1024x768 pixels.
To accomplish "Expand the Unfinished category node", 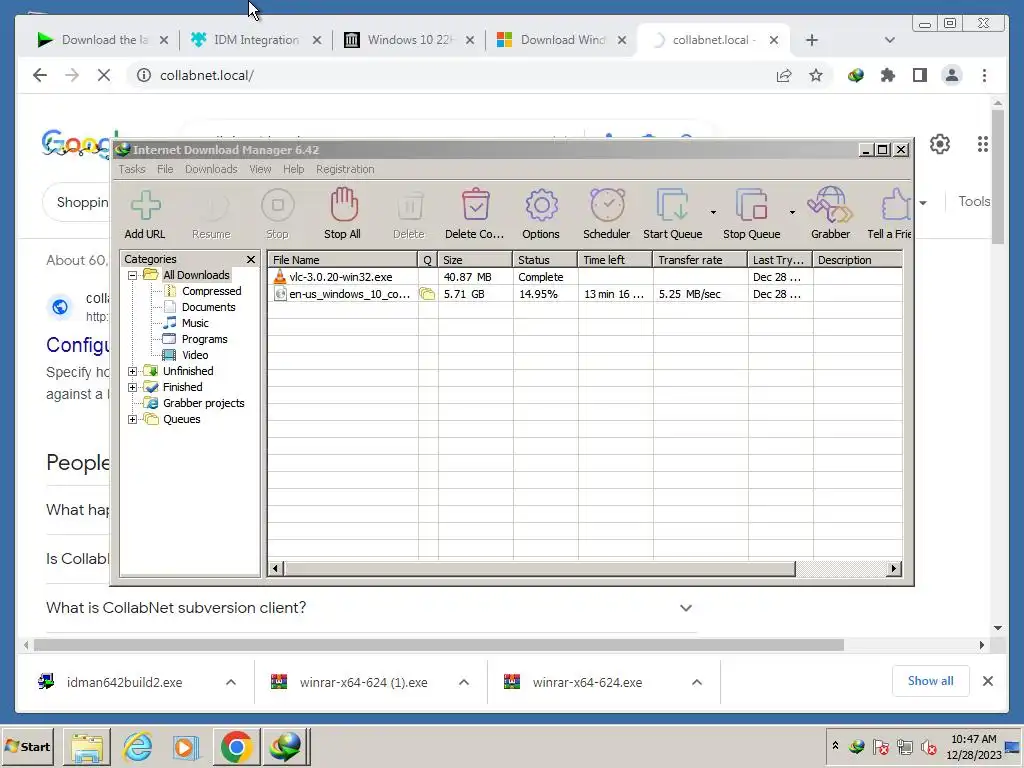I will (133, 372).
